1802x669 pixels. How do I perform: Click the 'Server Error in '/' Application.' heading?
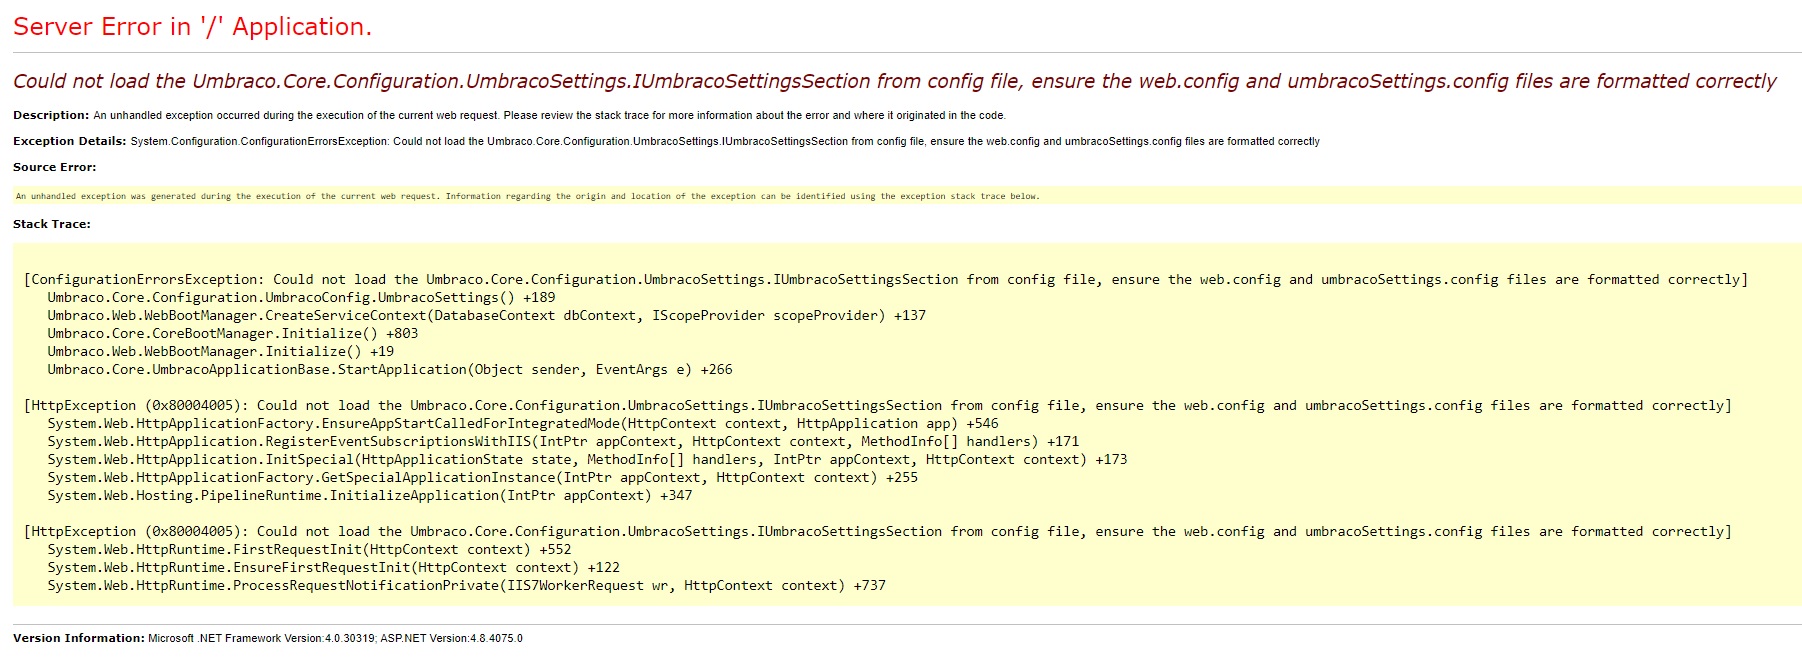[x=192, y=27]
